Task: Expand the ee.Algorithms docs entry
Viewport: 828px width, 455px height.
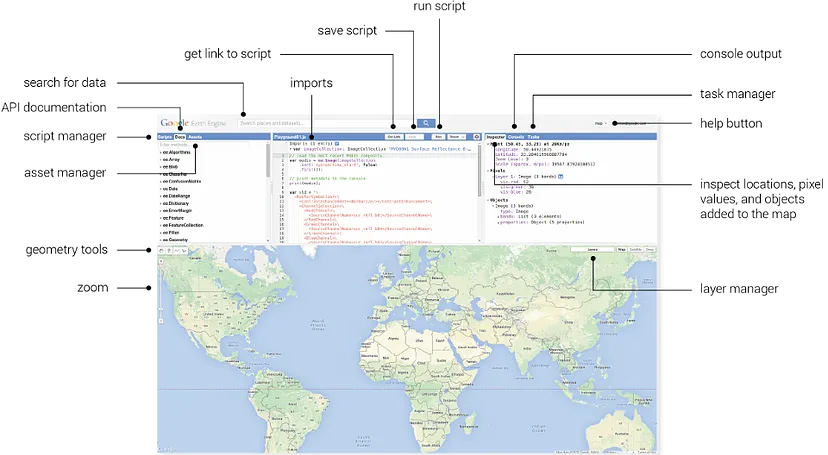Action: [x=175, y=152]
